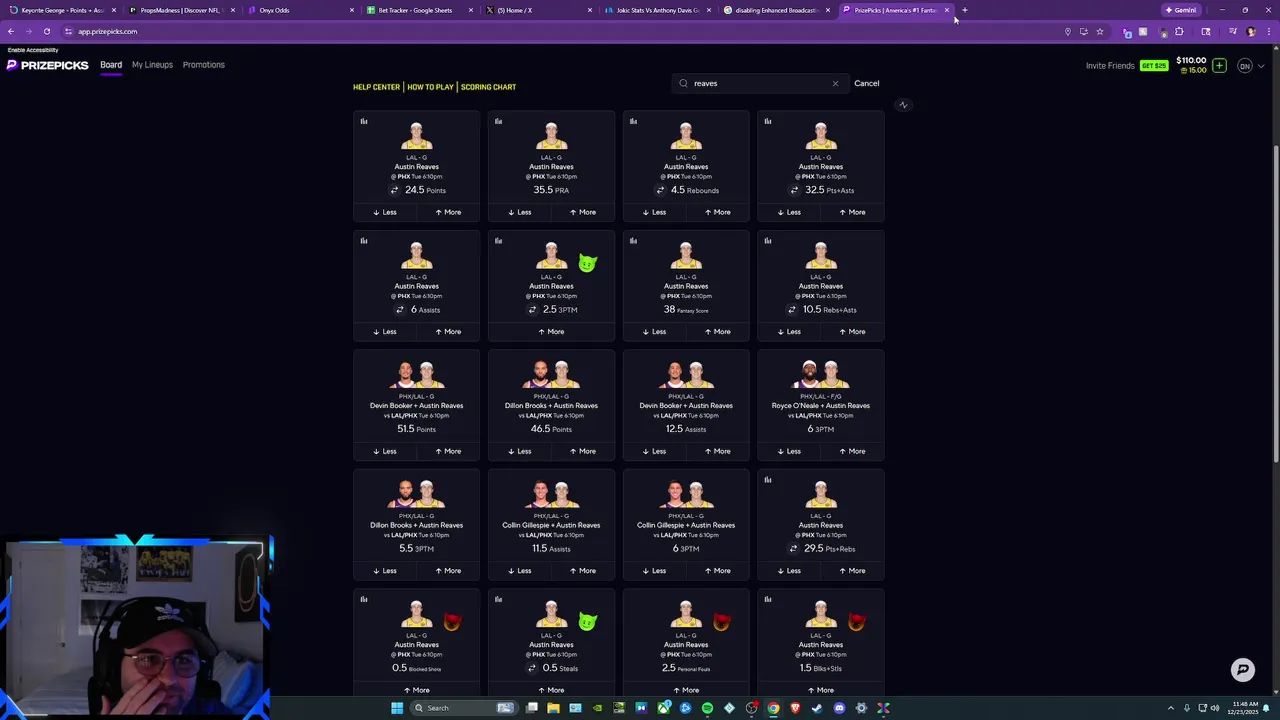Swap the line on the 6 Assists card
Screen dimensions: 1280x720
399,310
